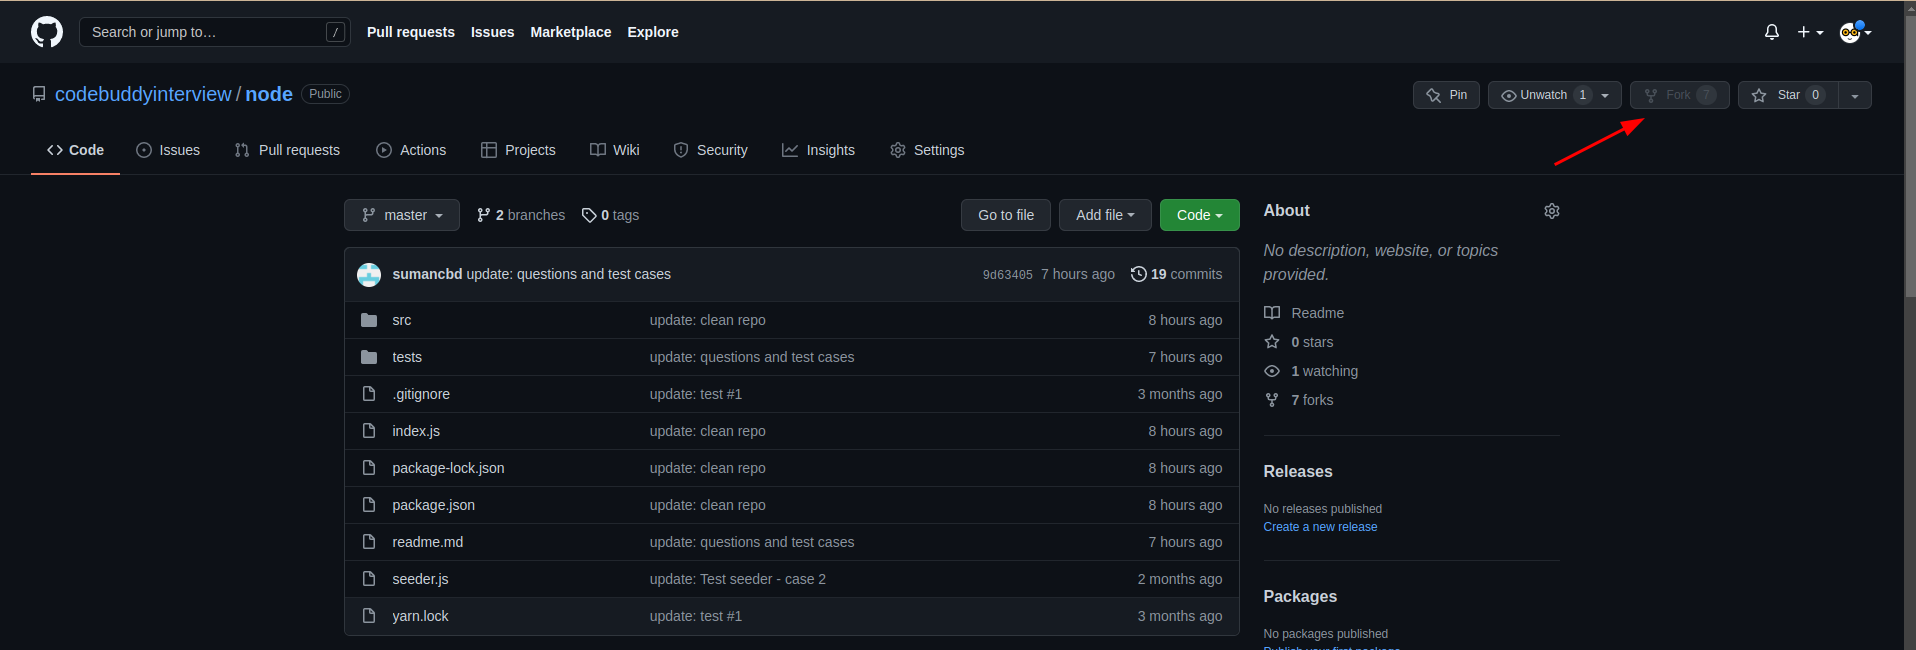Switch to the Code tab
Screen dimensions: 1916x650
75,150
